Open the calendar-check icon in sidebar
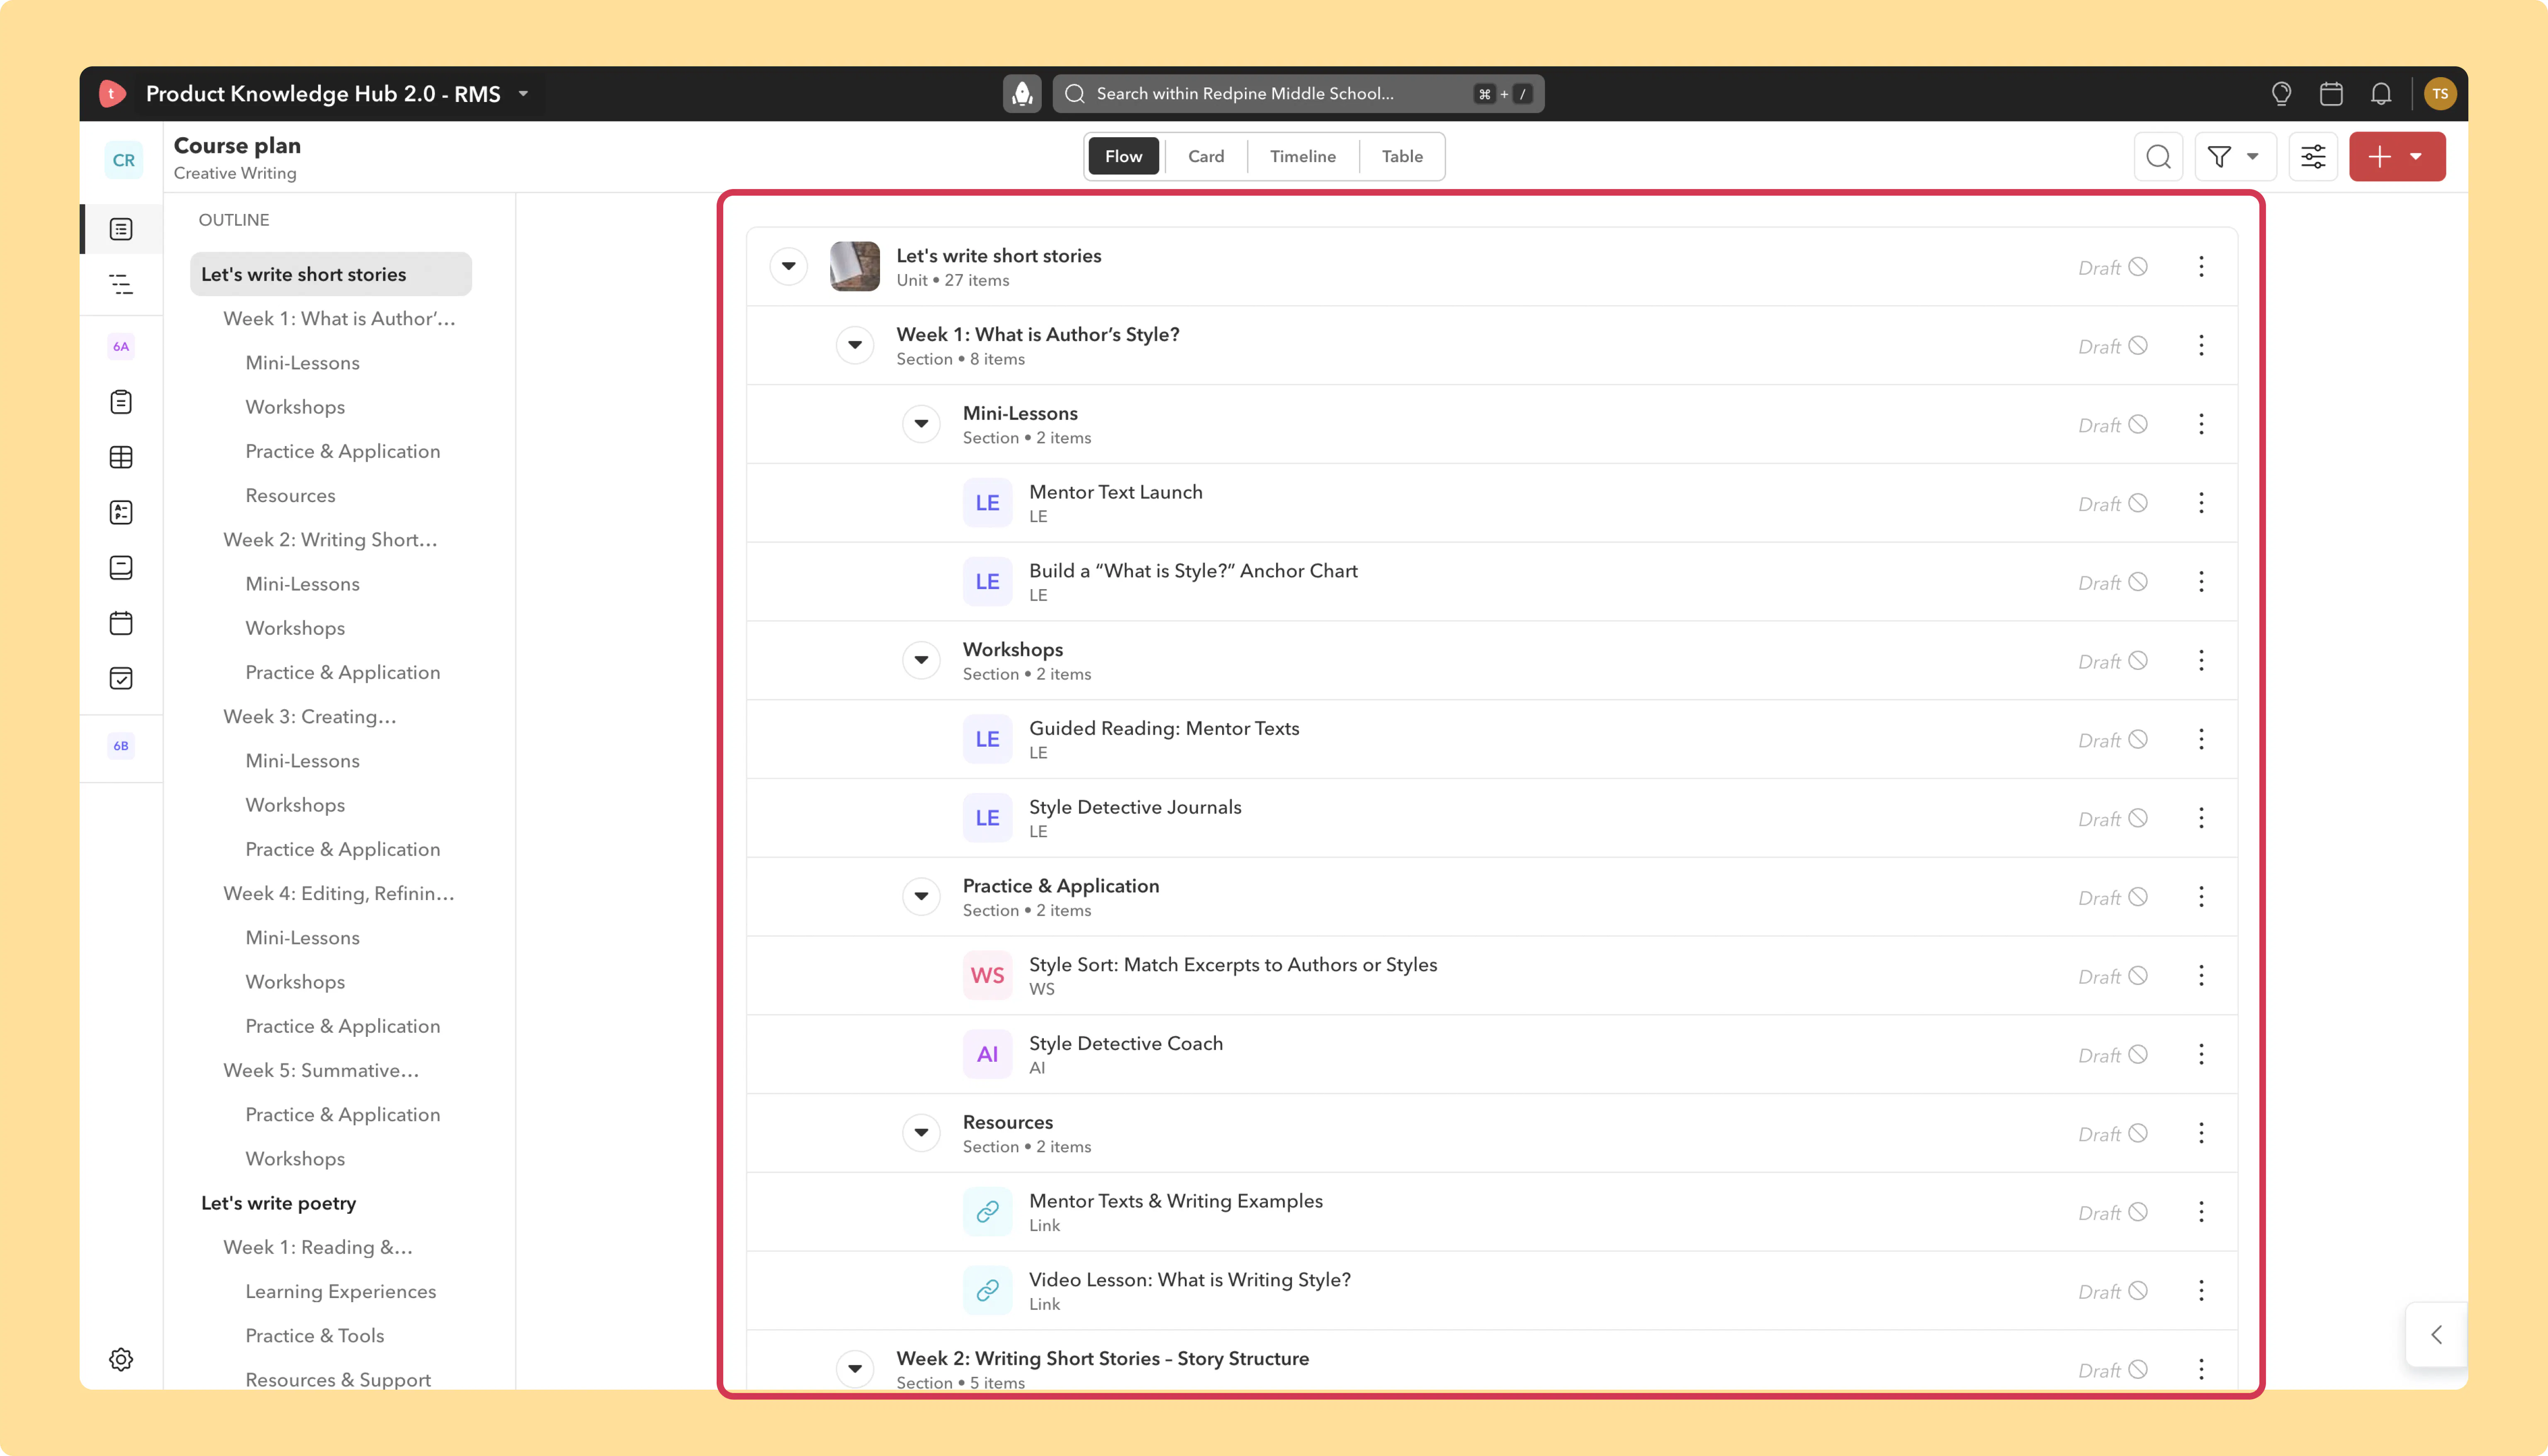This screenshot has width=2548, height=1456. pos(121,678)
